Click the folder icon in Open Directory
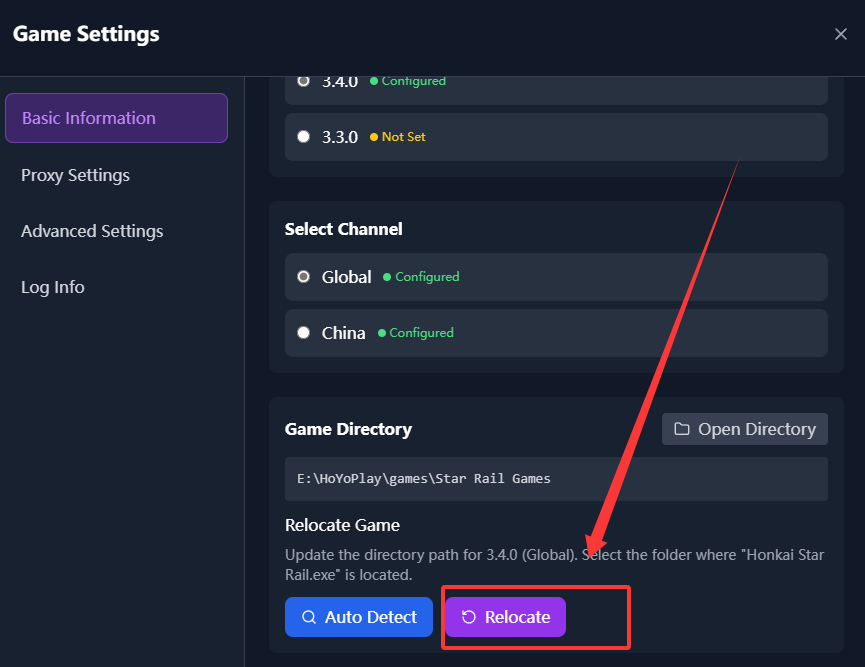This screenshot has width=865, height=667. (682, 429)
